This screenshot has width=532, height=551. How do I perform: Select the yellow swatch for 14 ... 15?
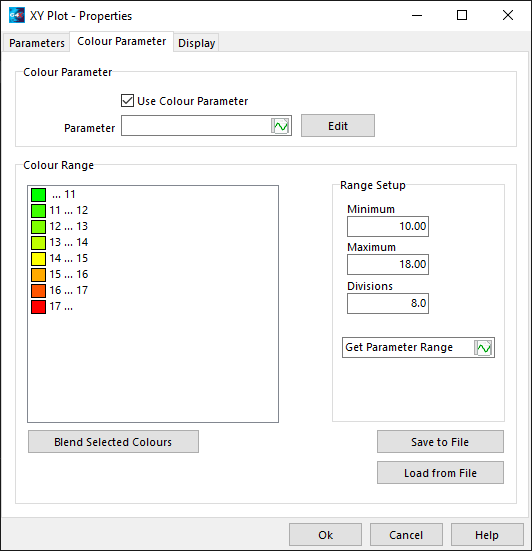click(38, 259)
